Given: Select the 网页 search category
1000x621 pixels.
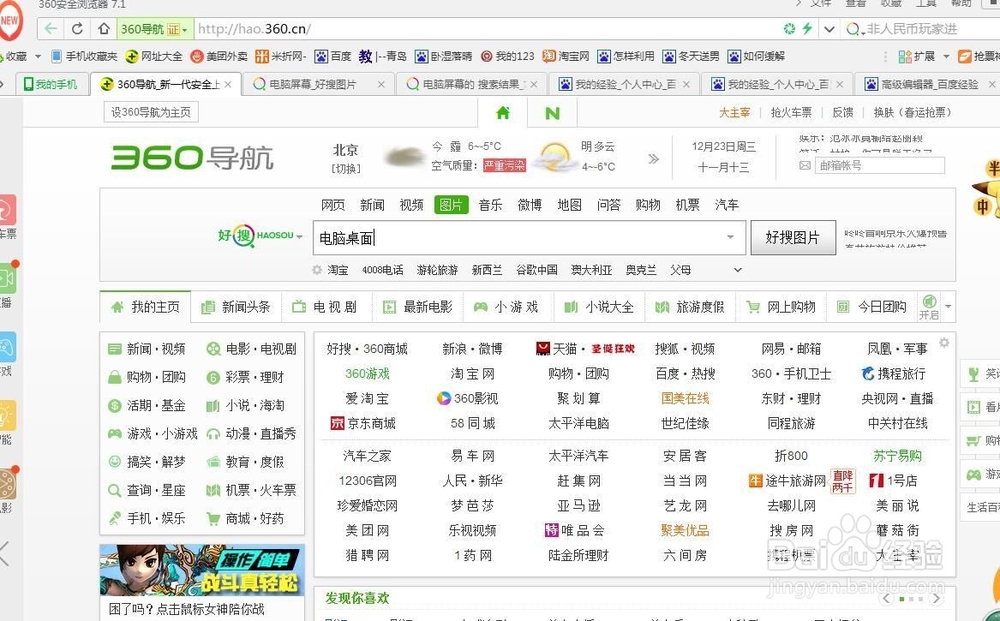Looking at the screenshot, I should [x=333, y=205].
